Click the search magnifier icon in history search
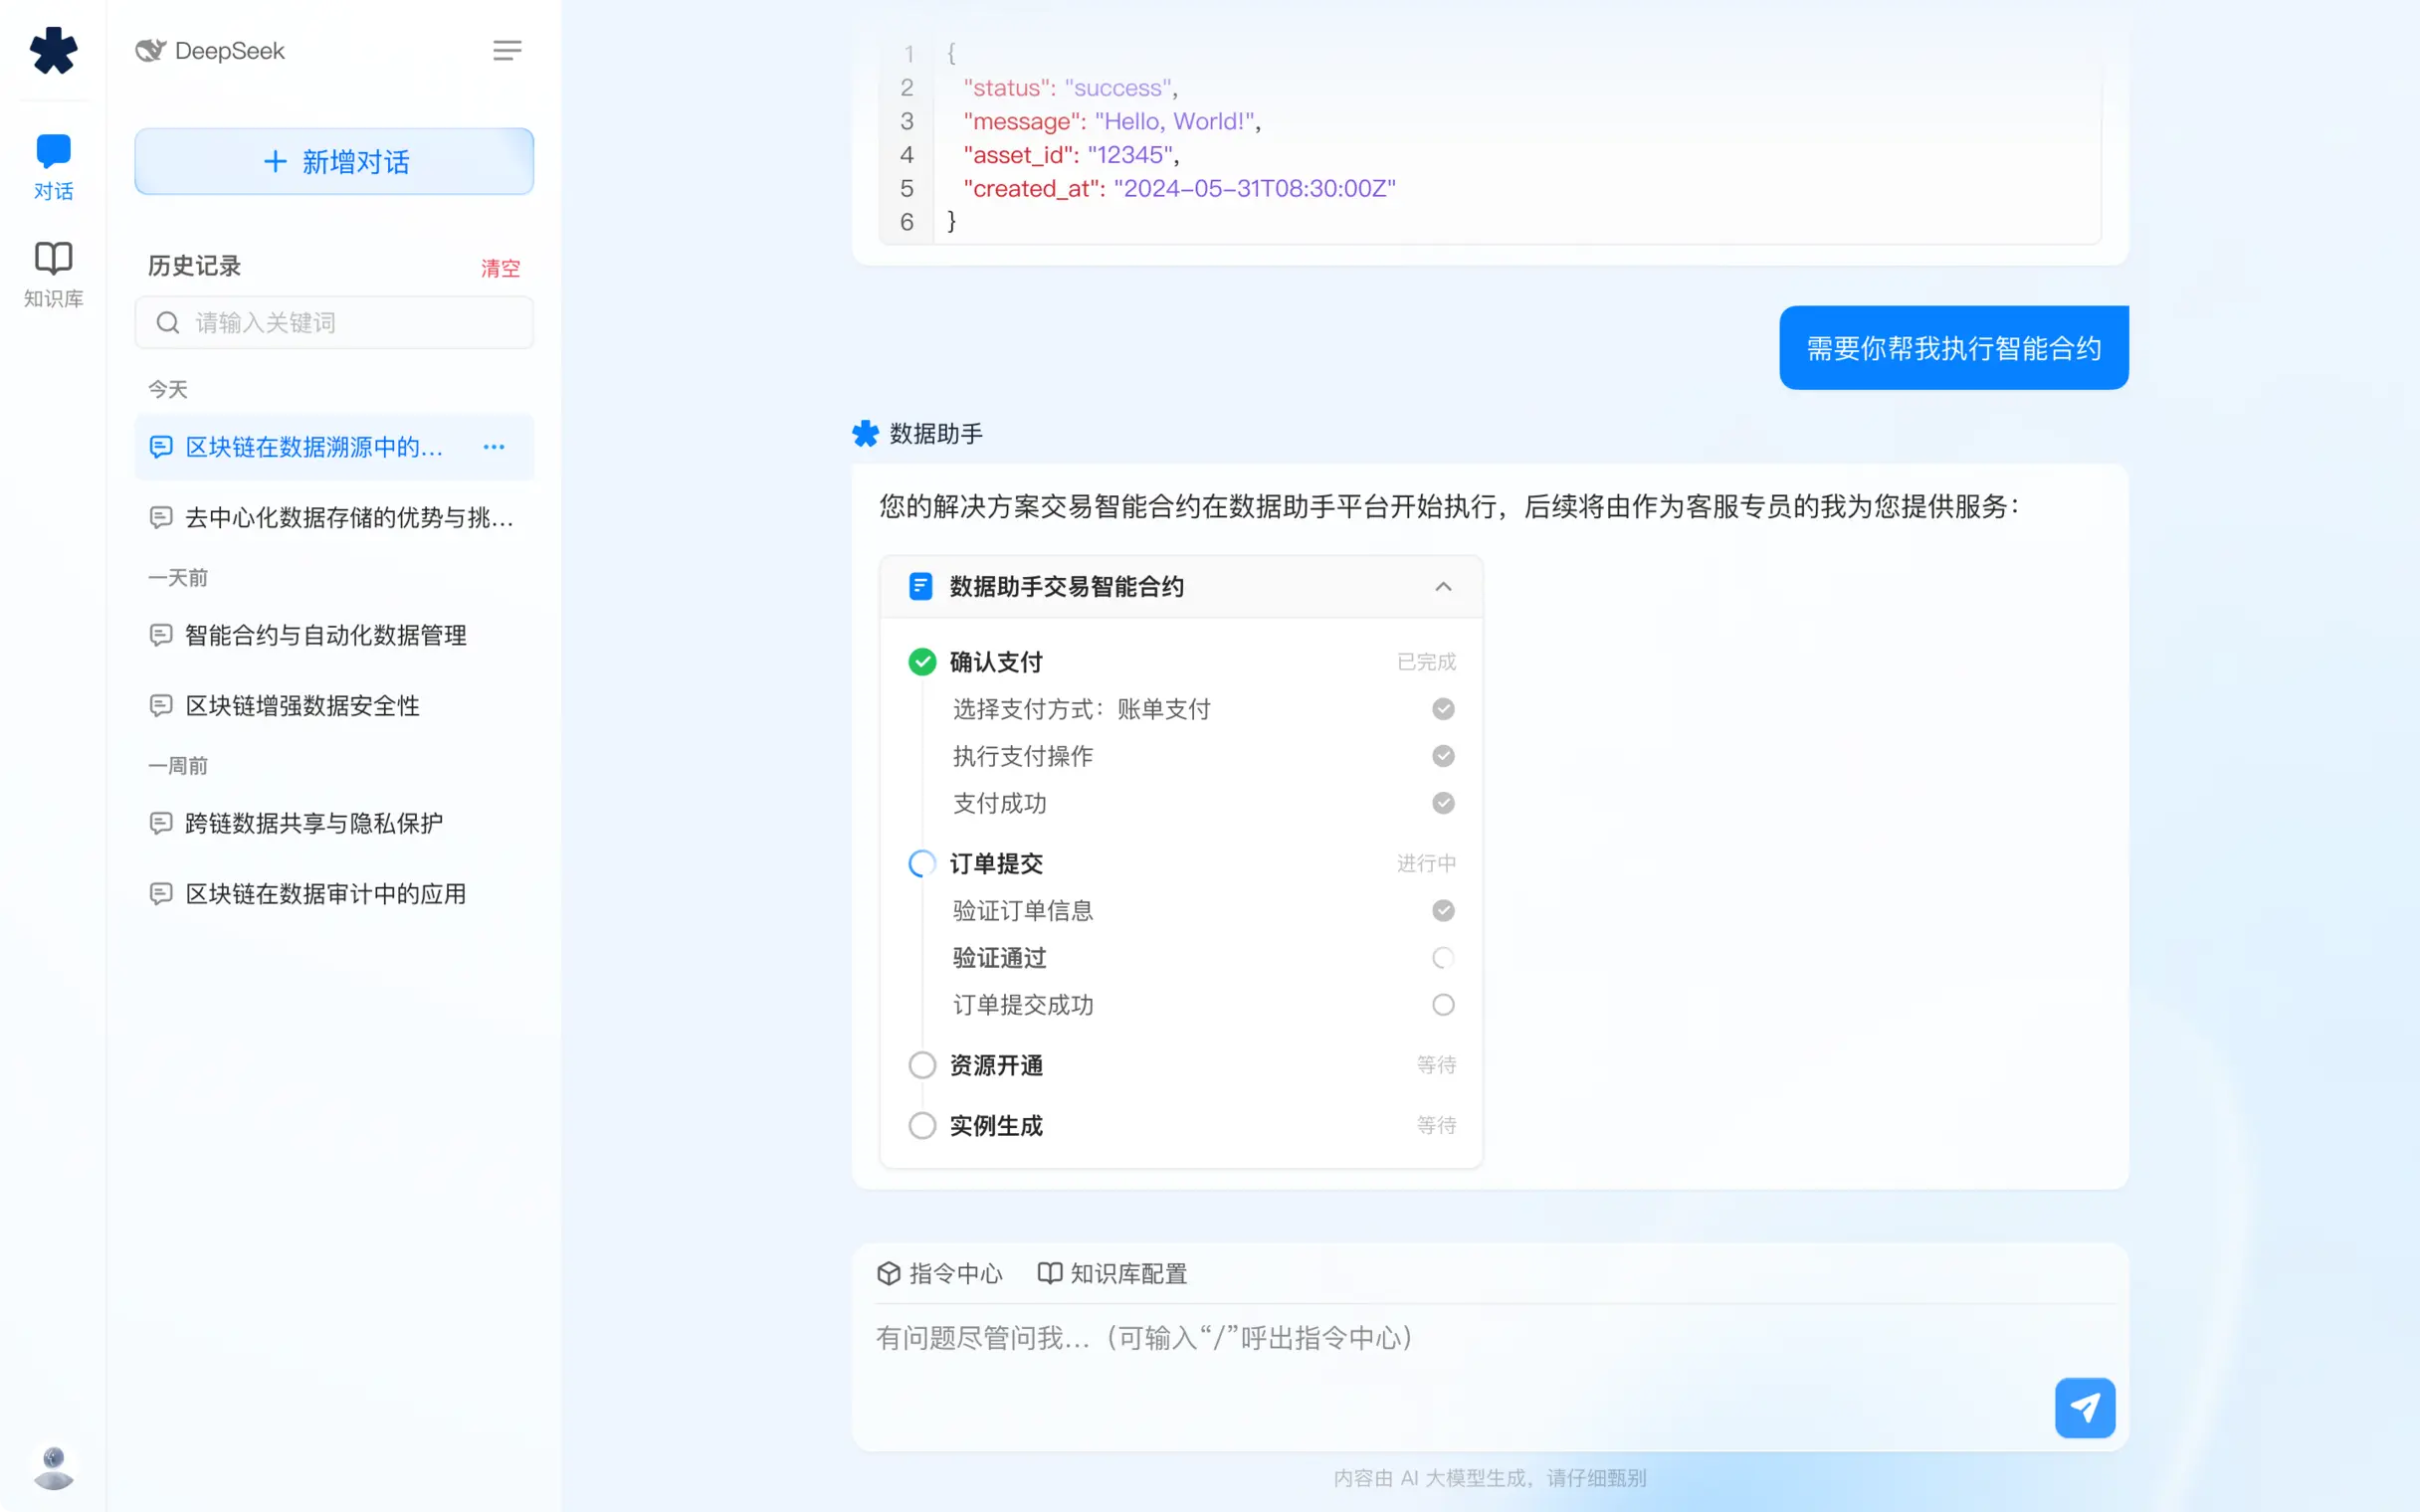The width and height of the screenshot is (2420, 1512). click(168, 322)
